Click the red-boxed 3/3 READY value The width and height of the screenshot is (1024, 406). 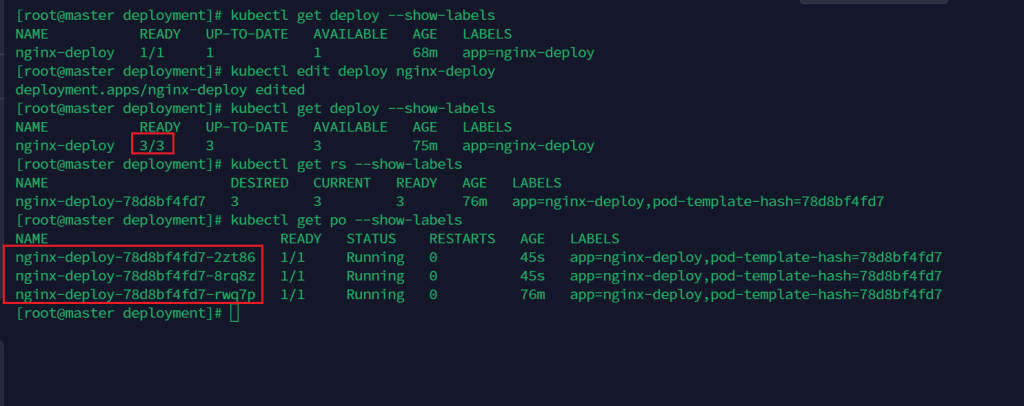pyautogui.click(x=152, y=146)
